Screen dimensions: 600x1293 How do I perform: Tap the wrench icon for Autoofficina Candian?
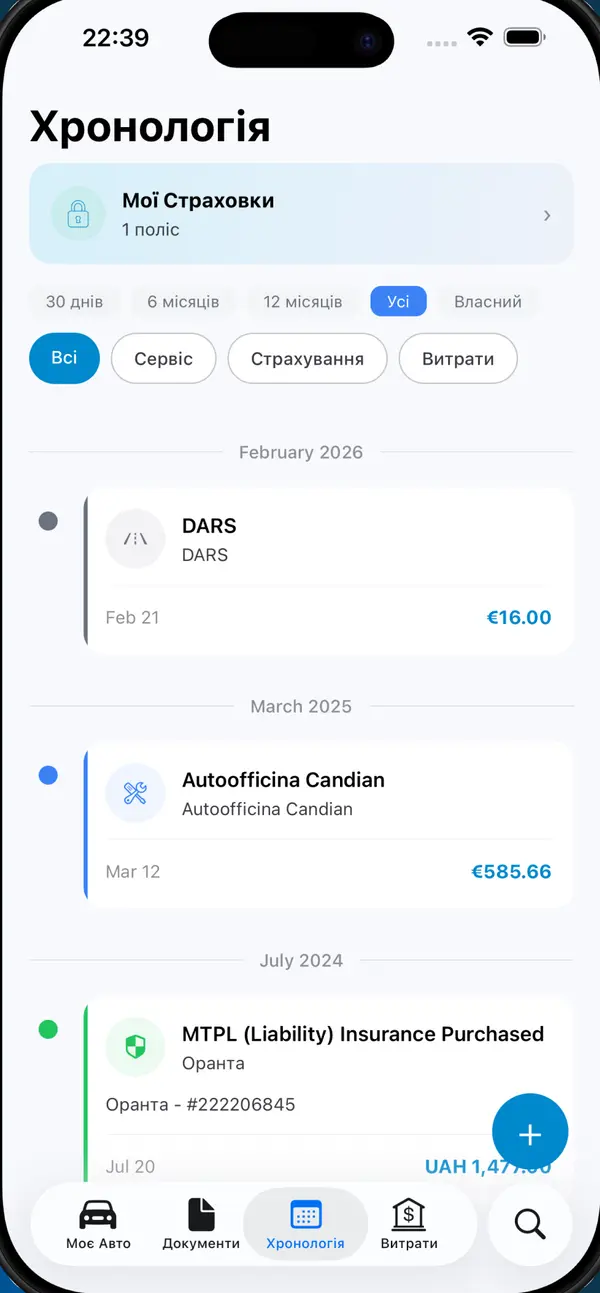coord(135,793)
